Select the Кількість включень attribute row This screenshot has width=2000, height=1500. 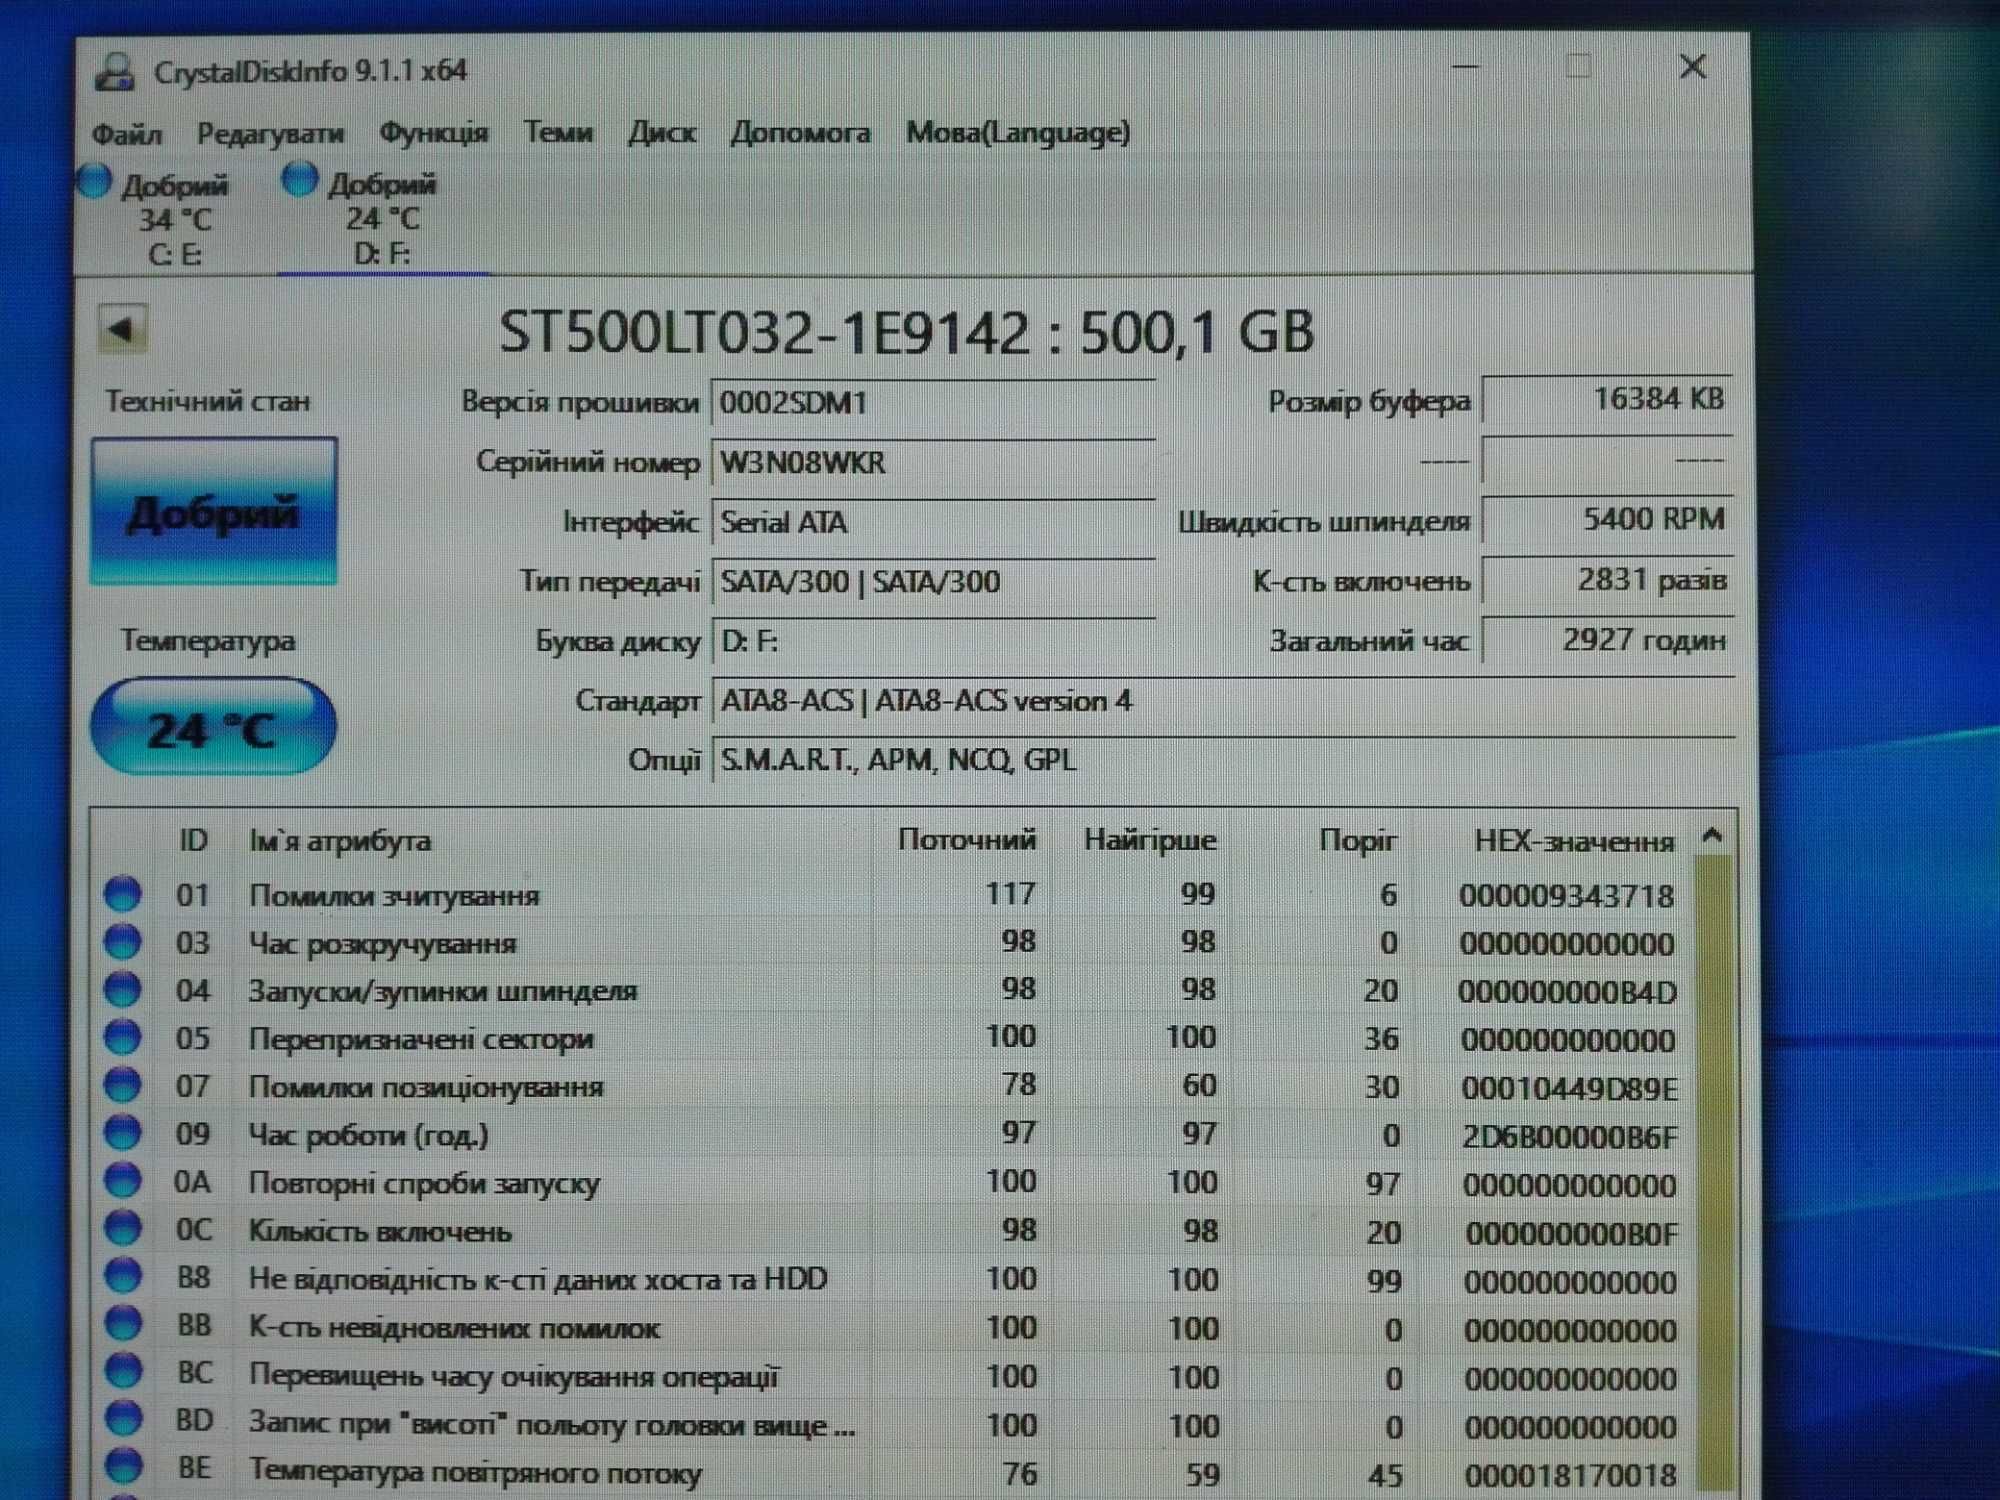point(895,1230)
